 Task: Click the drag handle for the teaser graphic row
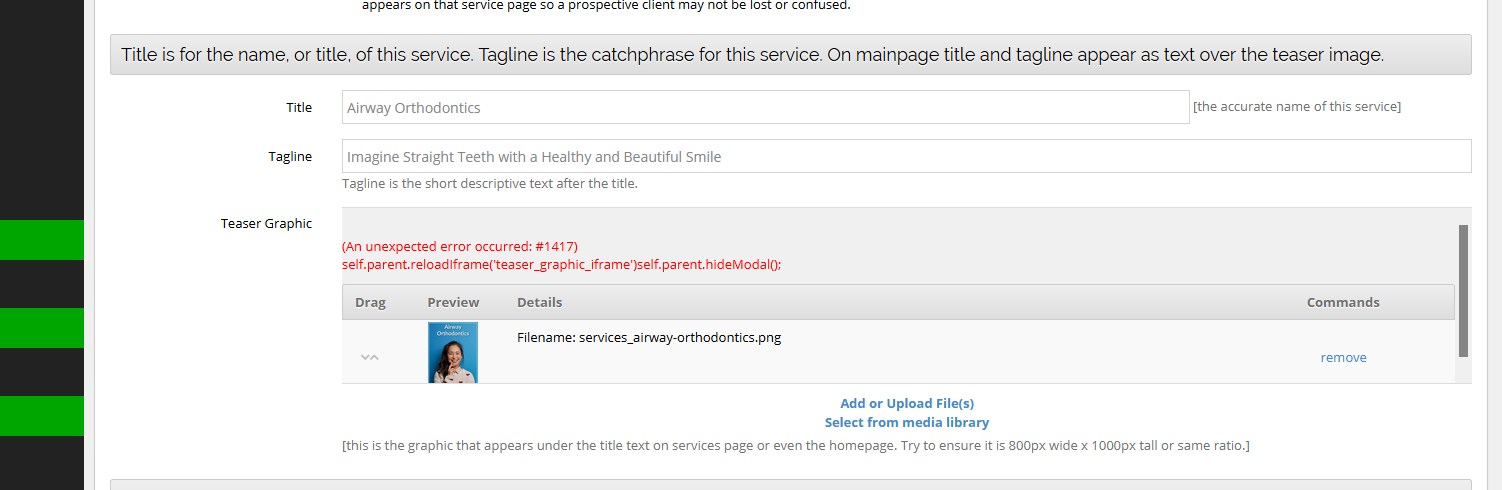pos(370,357)
